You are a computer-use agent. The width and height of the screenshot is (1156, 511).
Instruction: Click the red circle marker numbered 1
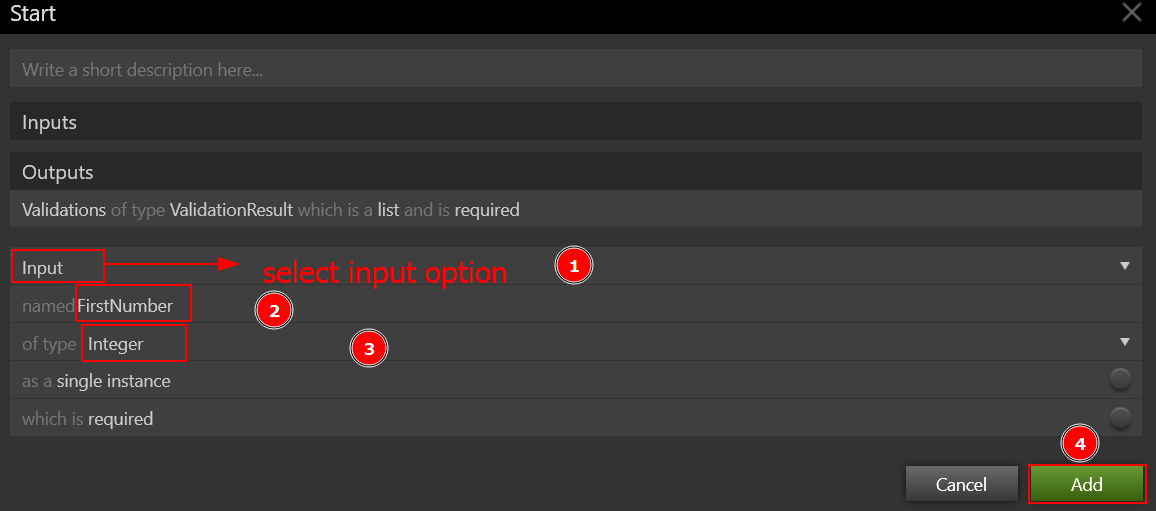(x=574, y=266)
